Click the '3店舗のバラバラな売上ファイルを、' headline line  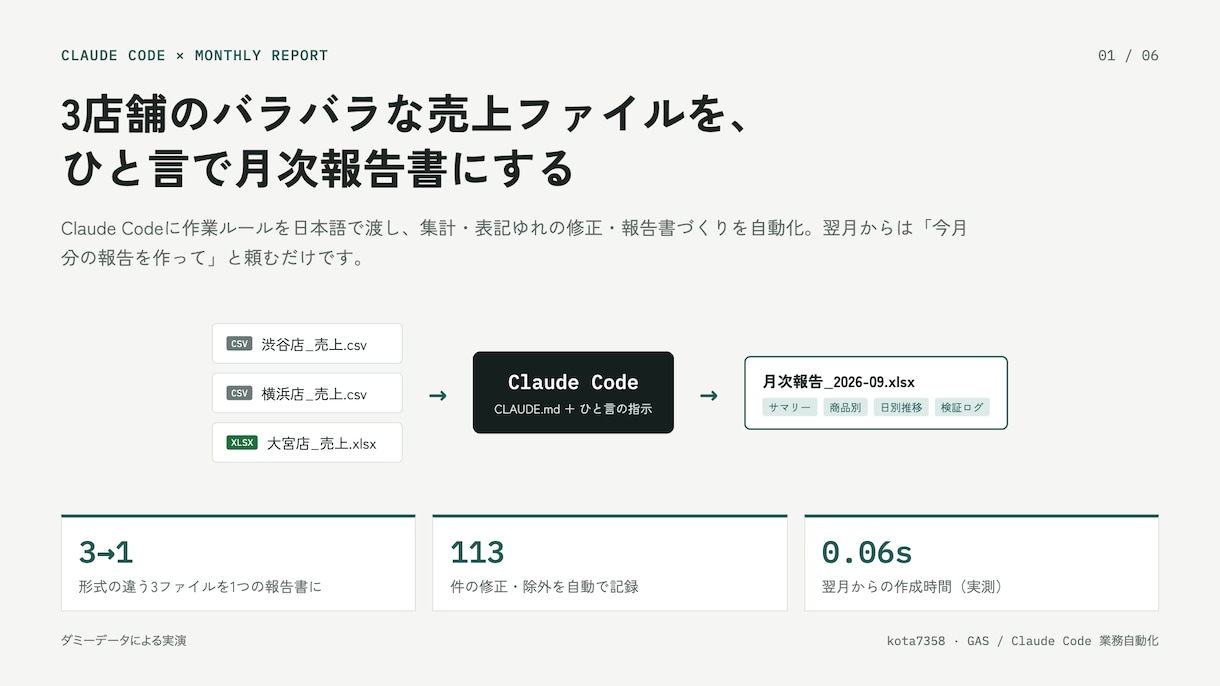403,115
